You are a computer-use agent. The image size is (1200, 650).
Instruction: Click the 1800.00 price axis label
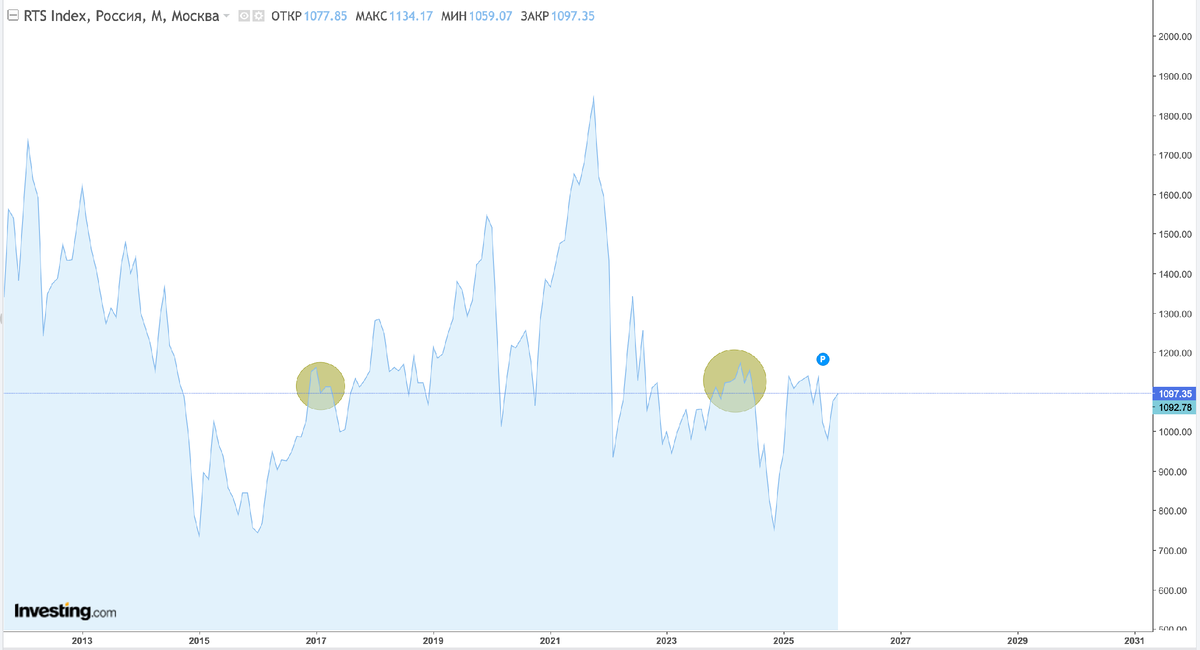(x=1176, y=116)
